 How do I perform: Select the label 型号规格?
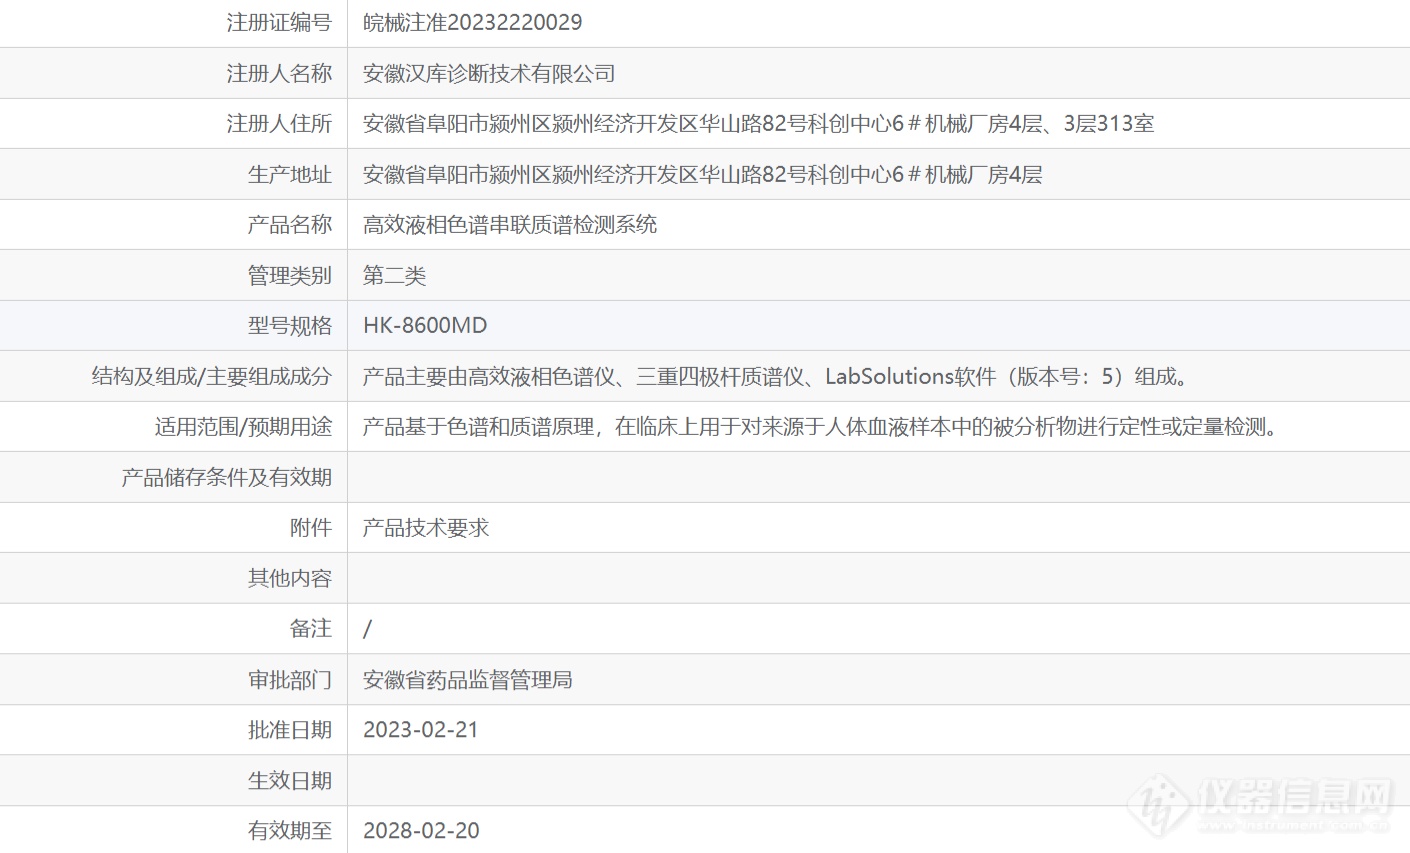tap(290, 325)
